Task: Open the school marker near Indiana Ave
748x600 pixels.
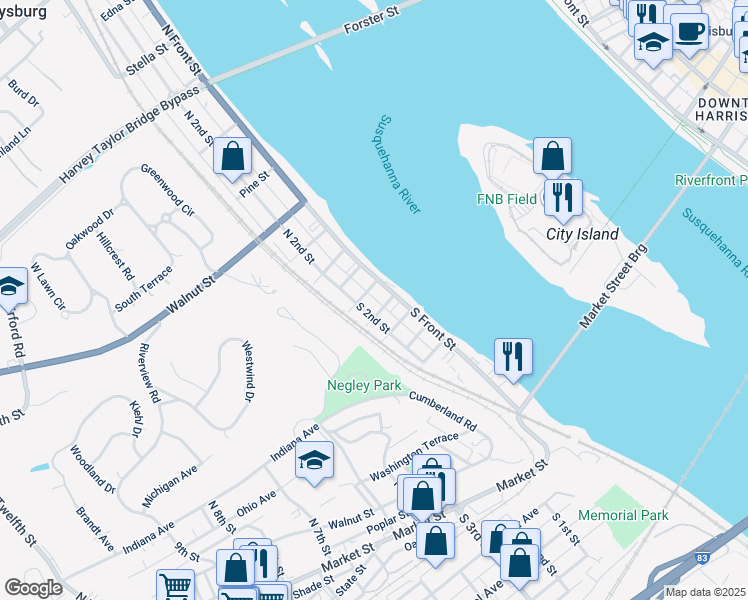Action: [314, 461]
